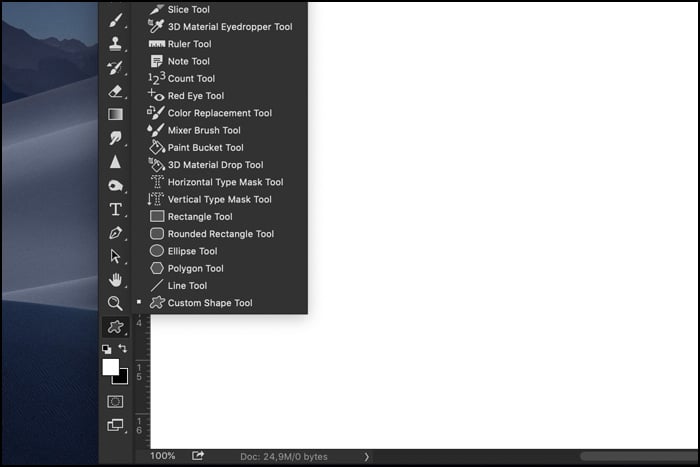The height and width of the screenshot is (467, 700).
Task: Use the horizontal scrollbar at the bottom
Action: tap(639, 456)
